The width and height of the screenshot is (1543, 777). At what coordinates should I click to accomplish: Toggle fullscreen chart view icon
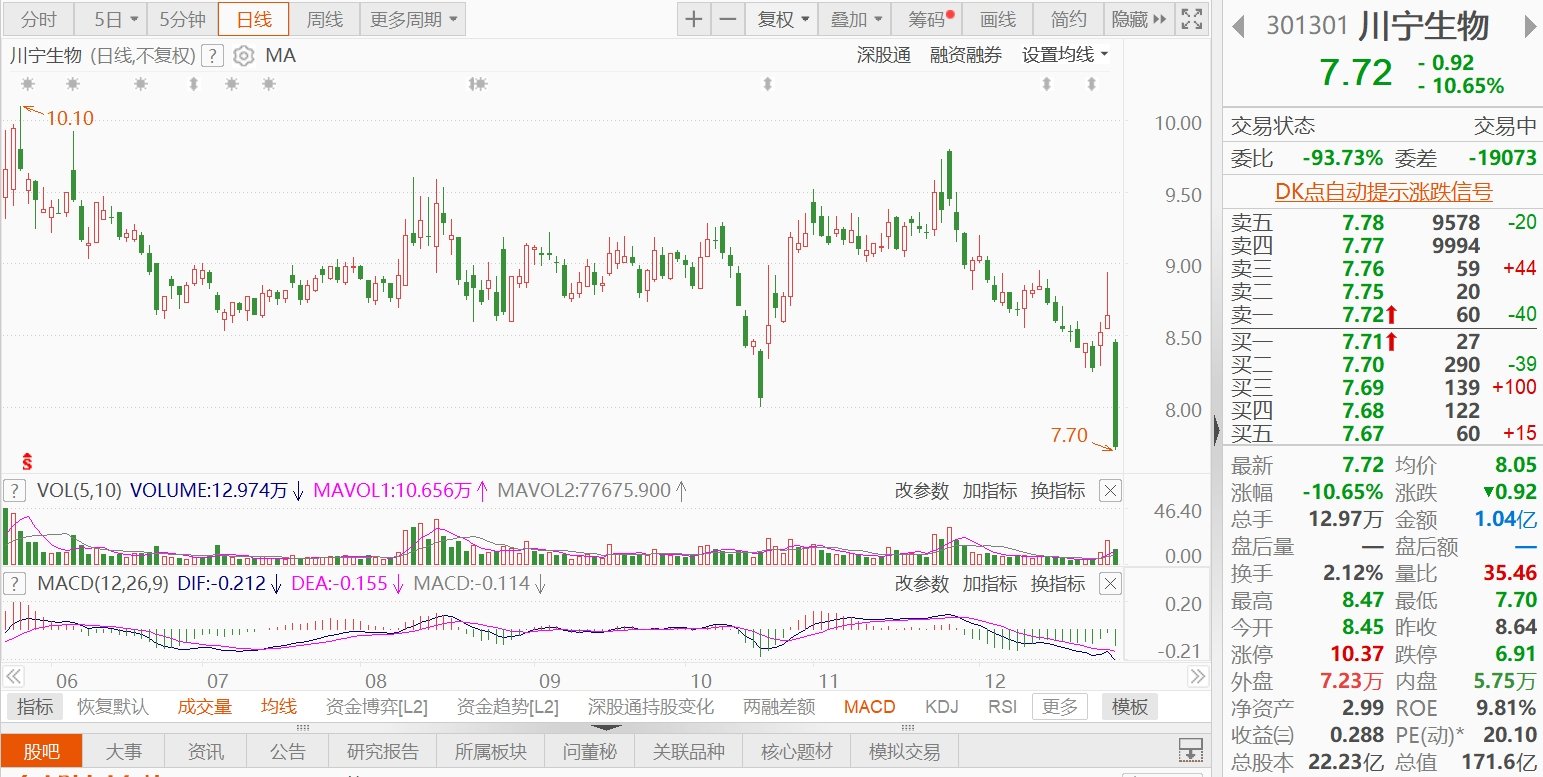[x=1191, y=19]
